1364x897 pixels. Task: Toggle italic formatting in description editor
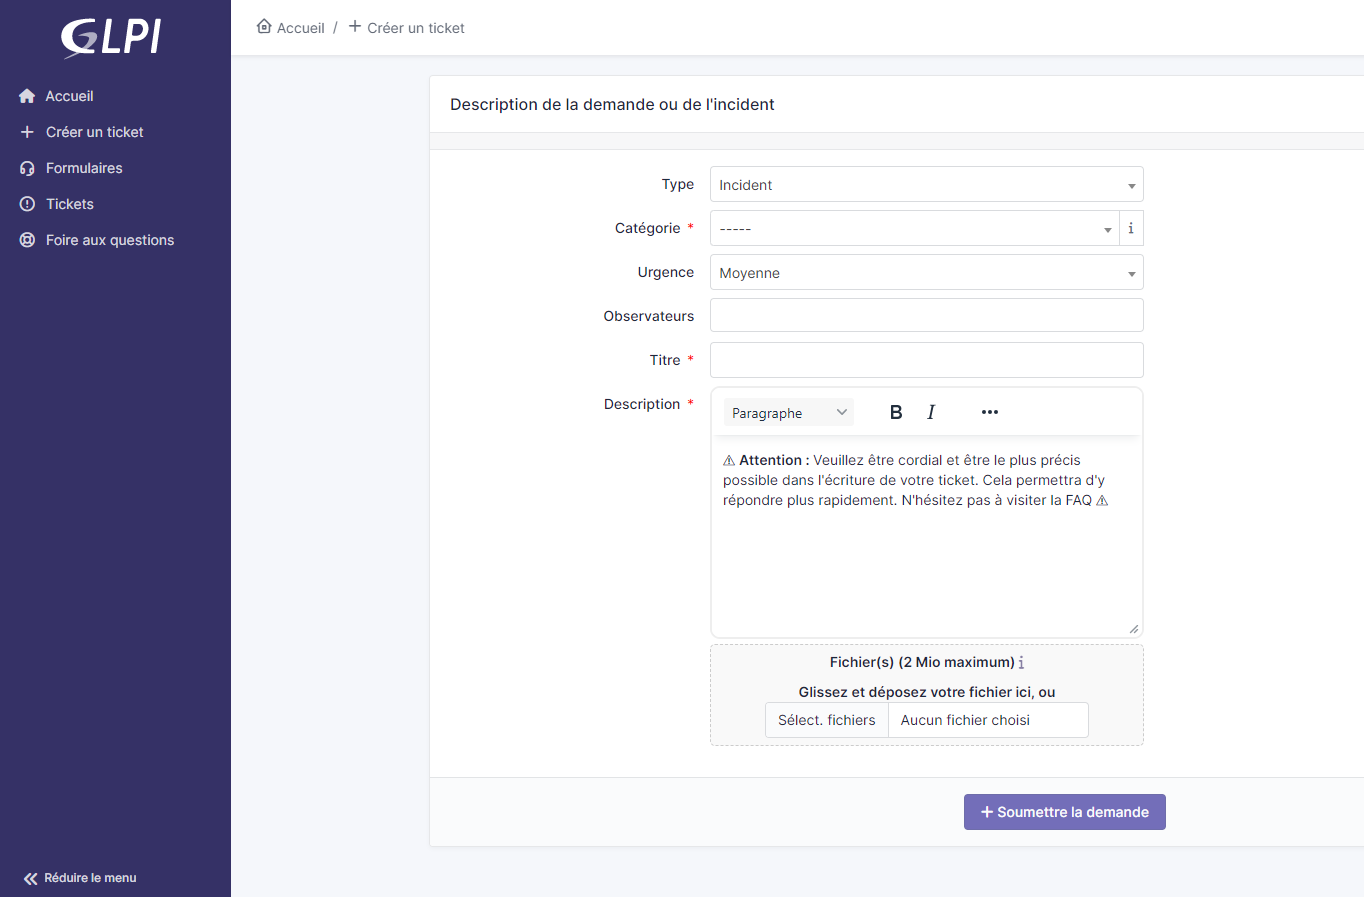[931, 412]
